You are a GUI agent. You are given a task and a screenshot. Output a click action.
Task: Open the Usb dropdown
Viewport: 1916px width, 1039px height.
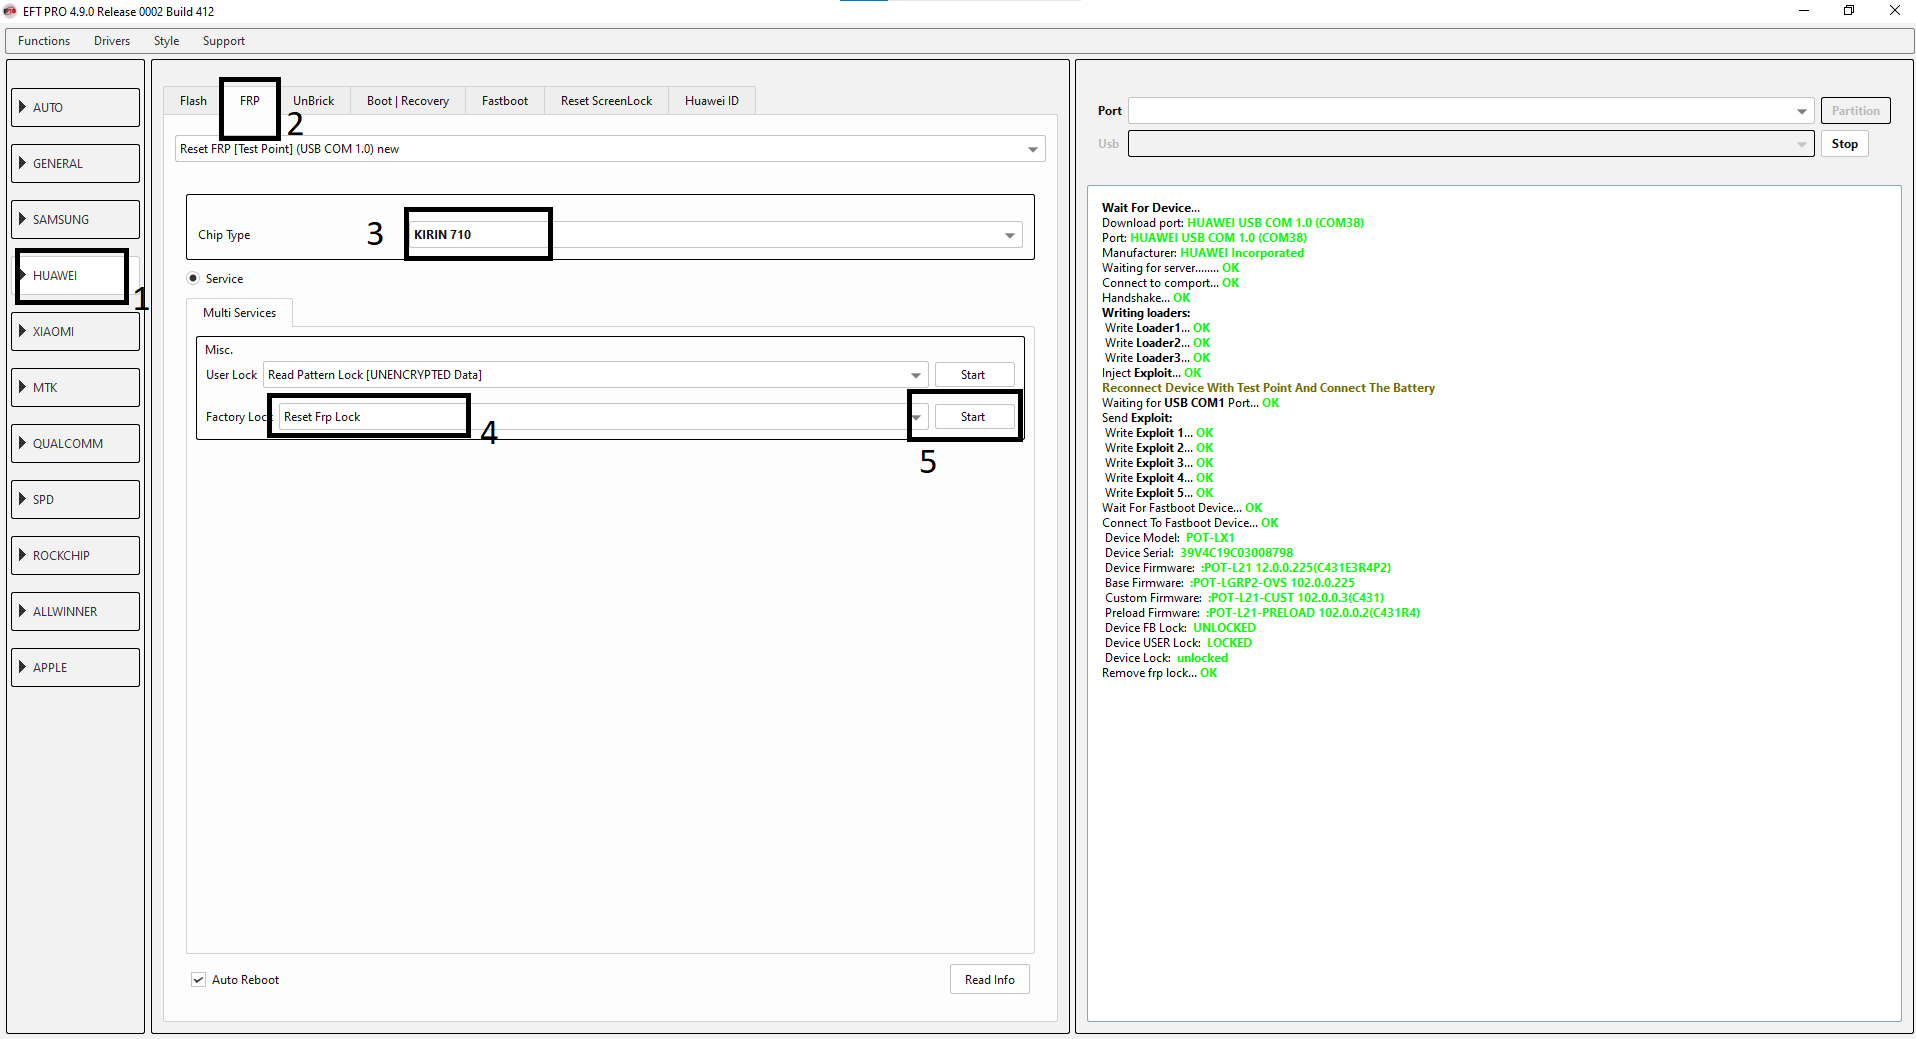point(1471,144)
